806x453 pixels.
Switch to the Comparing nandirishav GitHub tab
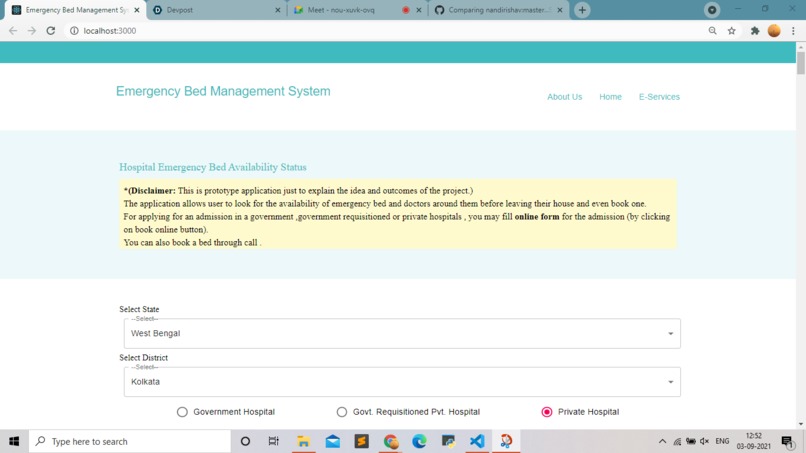[498, 10]
